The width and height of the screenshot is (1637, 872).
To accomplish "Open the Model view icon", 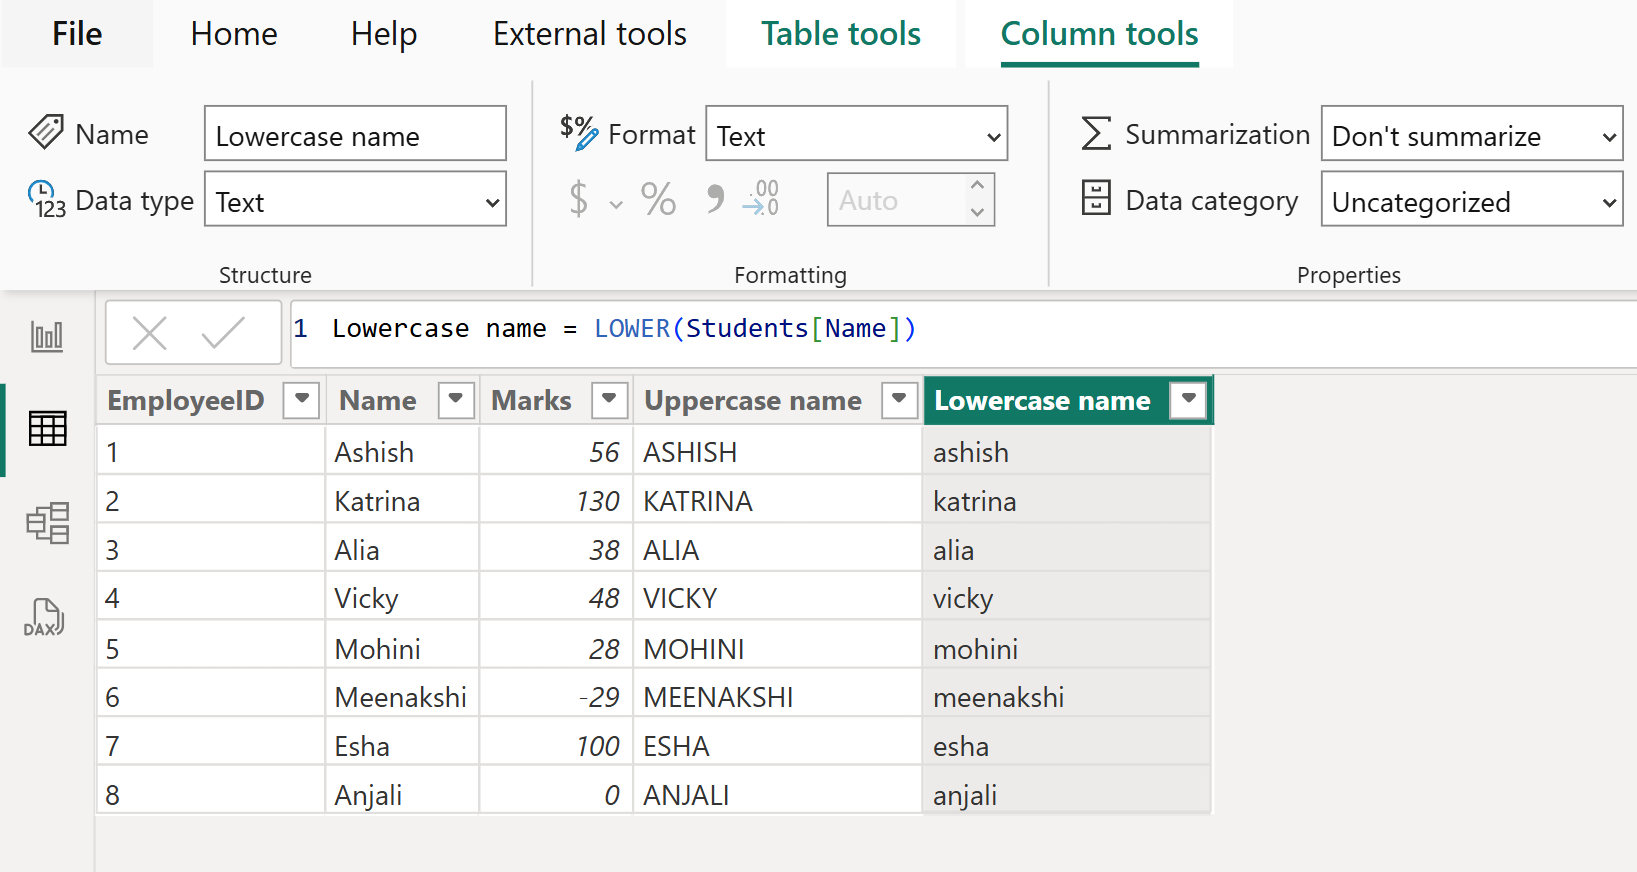I will 47,523.
